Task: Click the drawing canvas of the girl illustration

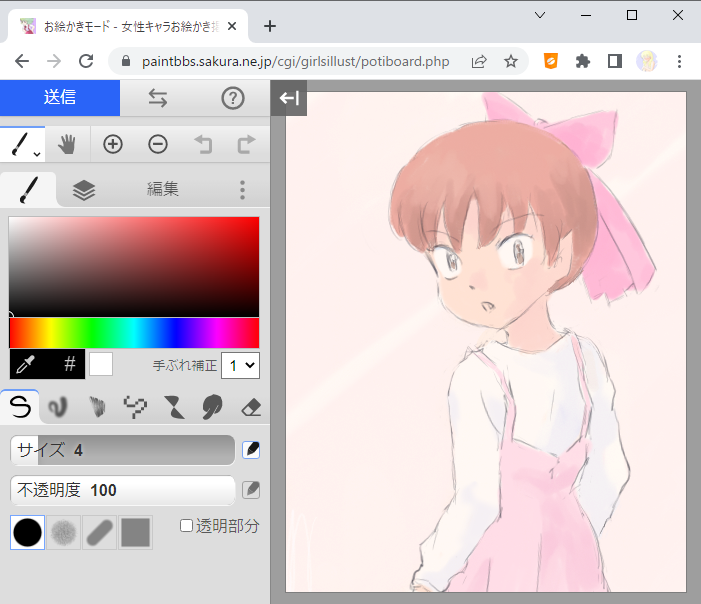Action: point(486,342)
